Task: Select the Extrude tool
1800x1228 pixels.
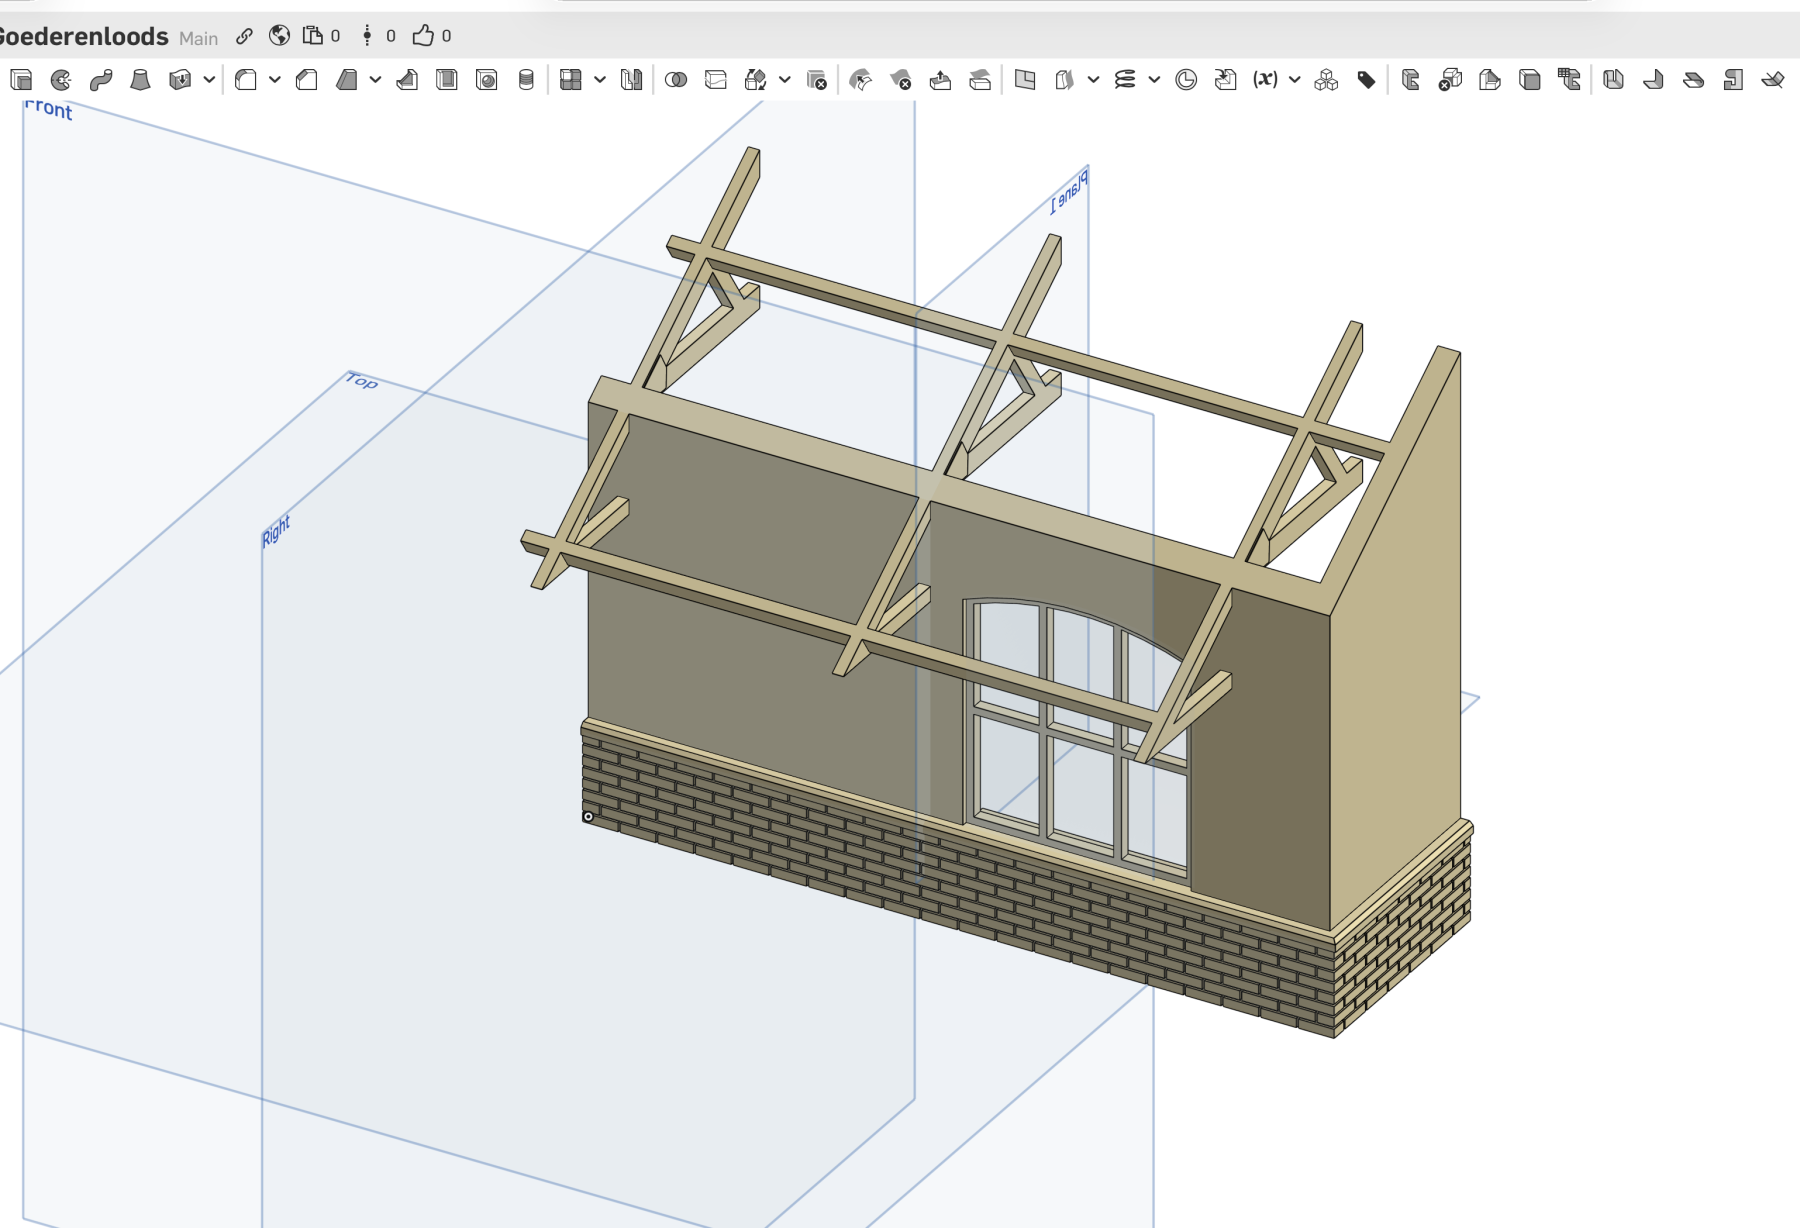Action: click(21, 80)
